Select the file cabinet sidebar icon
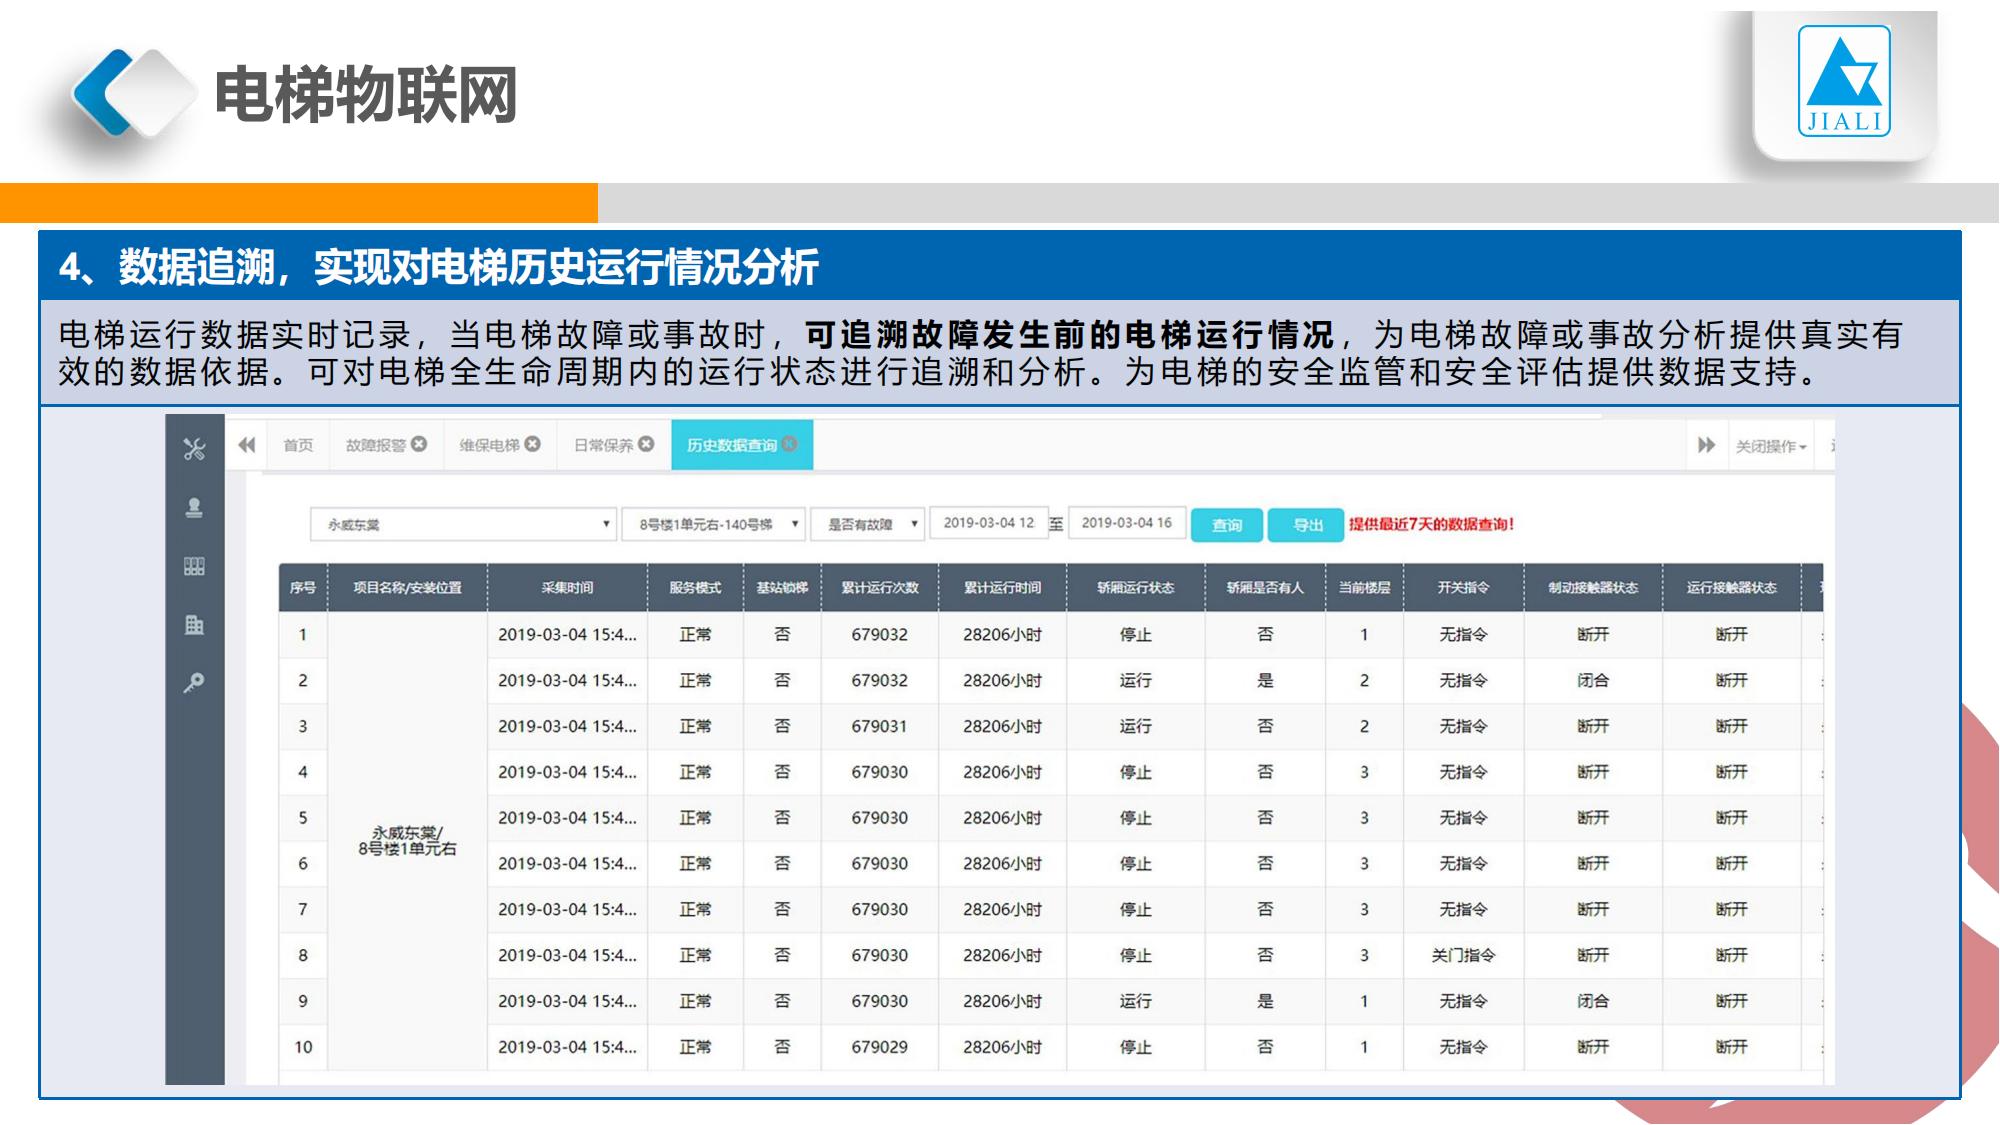 pyautogui.click(x=194, y=567)
